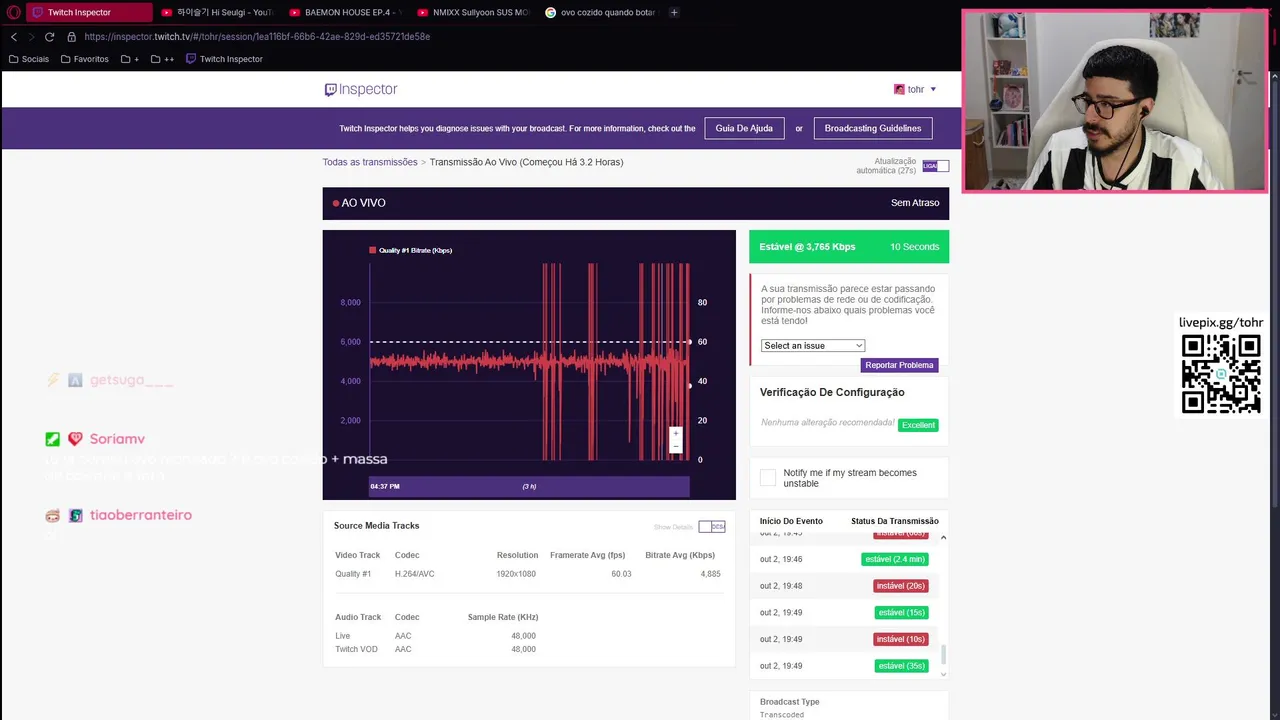Click the 60.03 framerate value
Screen dimensions: 1280x720
(x=621, y=574)
